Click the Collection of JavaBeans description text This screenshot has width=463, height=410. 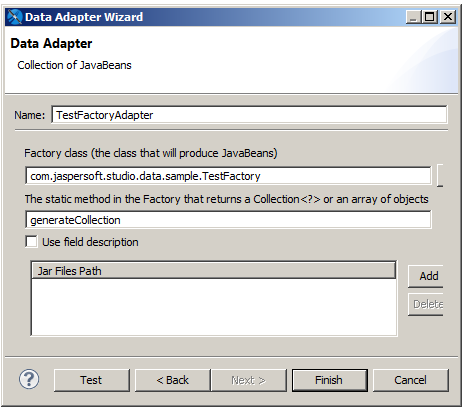(x=74, y=65)
